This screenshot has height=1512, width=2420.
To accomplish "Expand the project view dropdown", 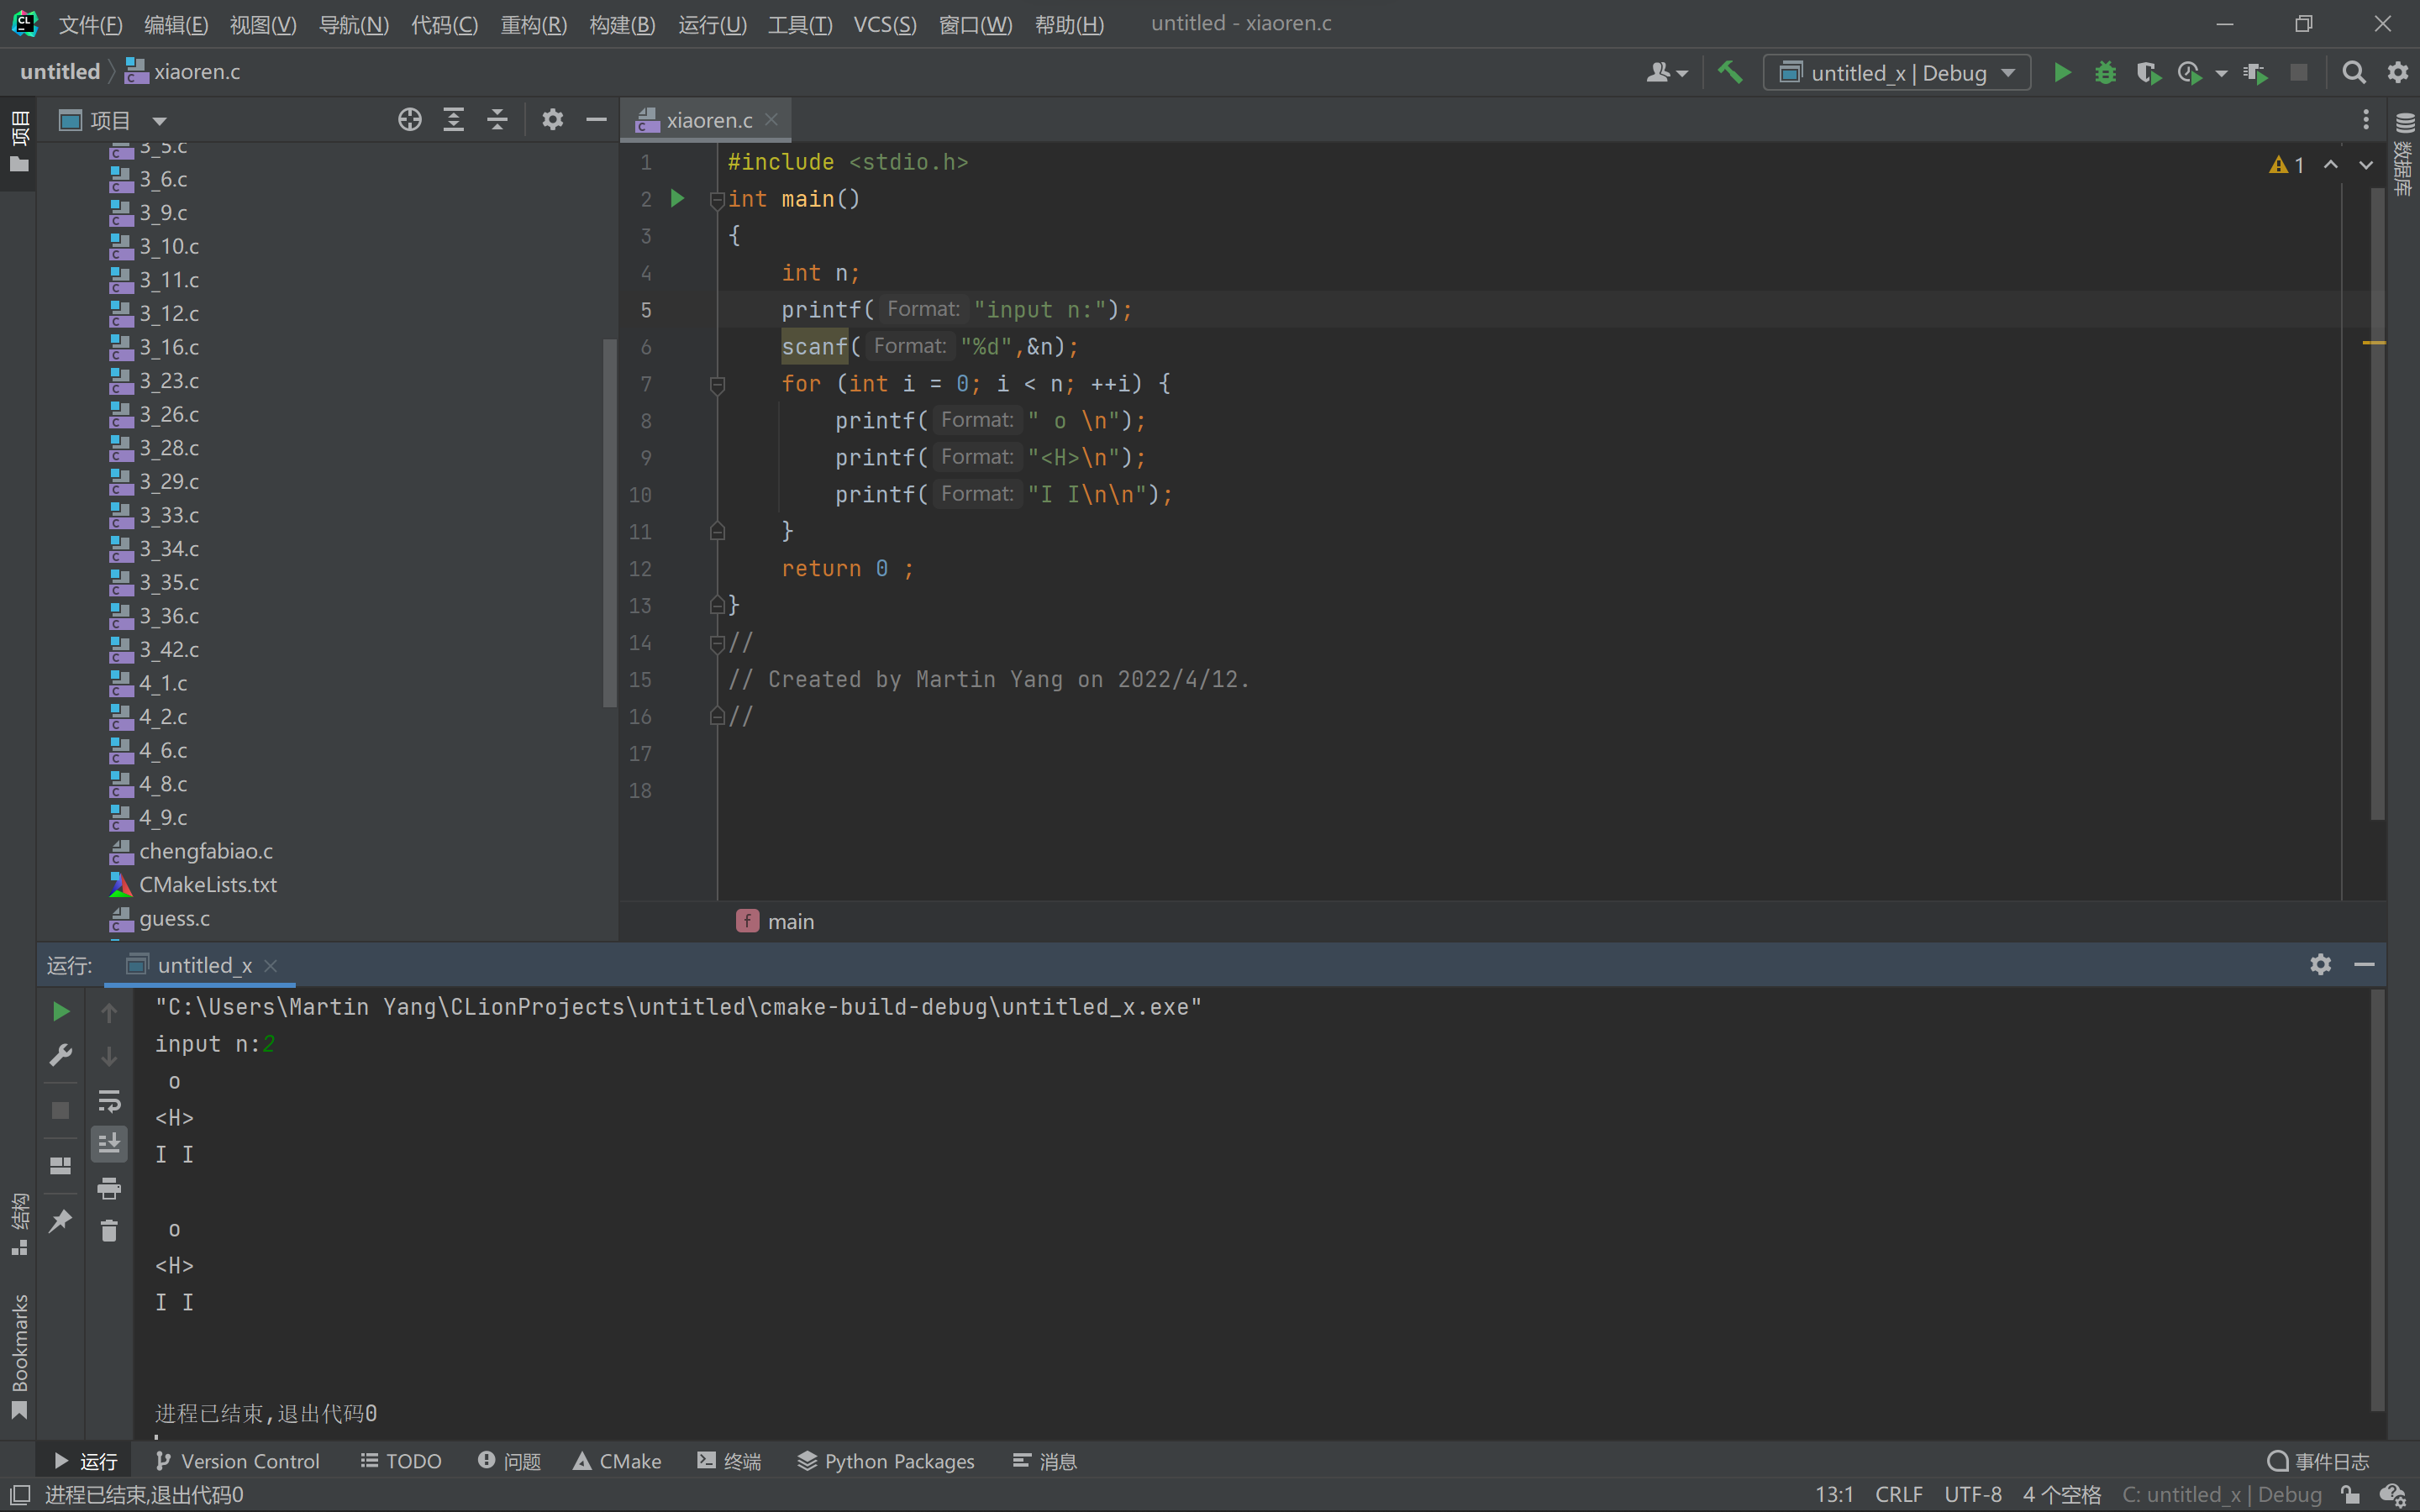I will tap(159, 121).
